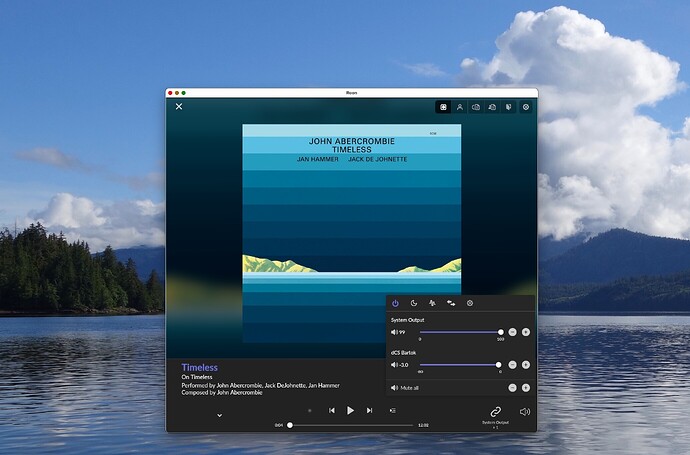Open the album link On Timeless
The height and width of the screenshot is (455, 690).
click(x=197, y=377)
